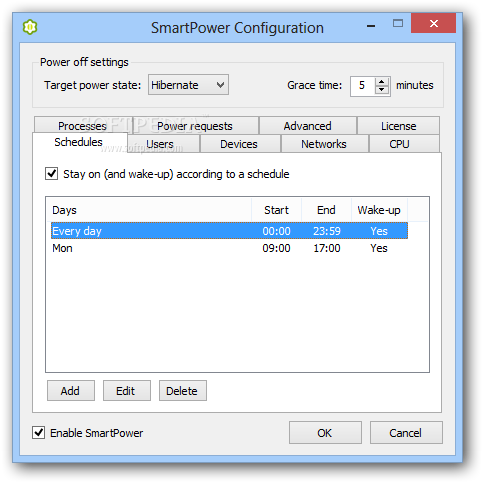Click the SmartPower app icon in title bar
Image resolution: width=483 pixels, height=483 pixels.
coord(30,27)
